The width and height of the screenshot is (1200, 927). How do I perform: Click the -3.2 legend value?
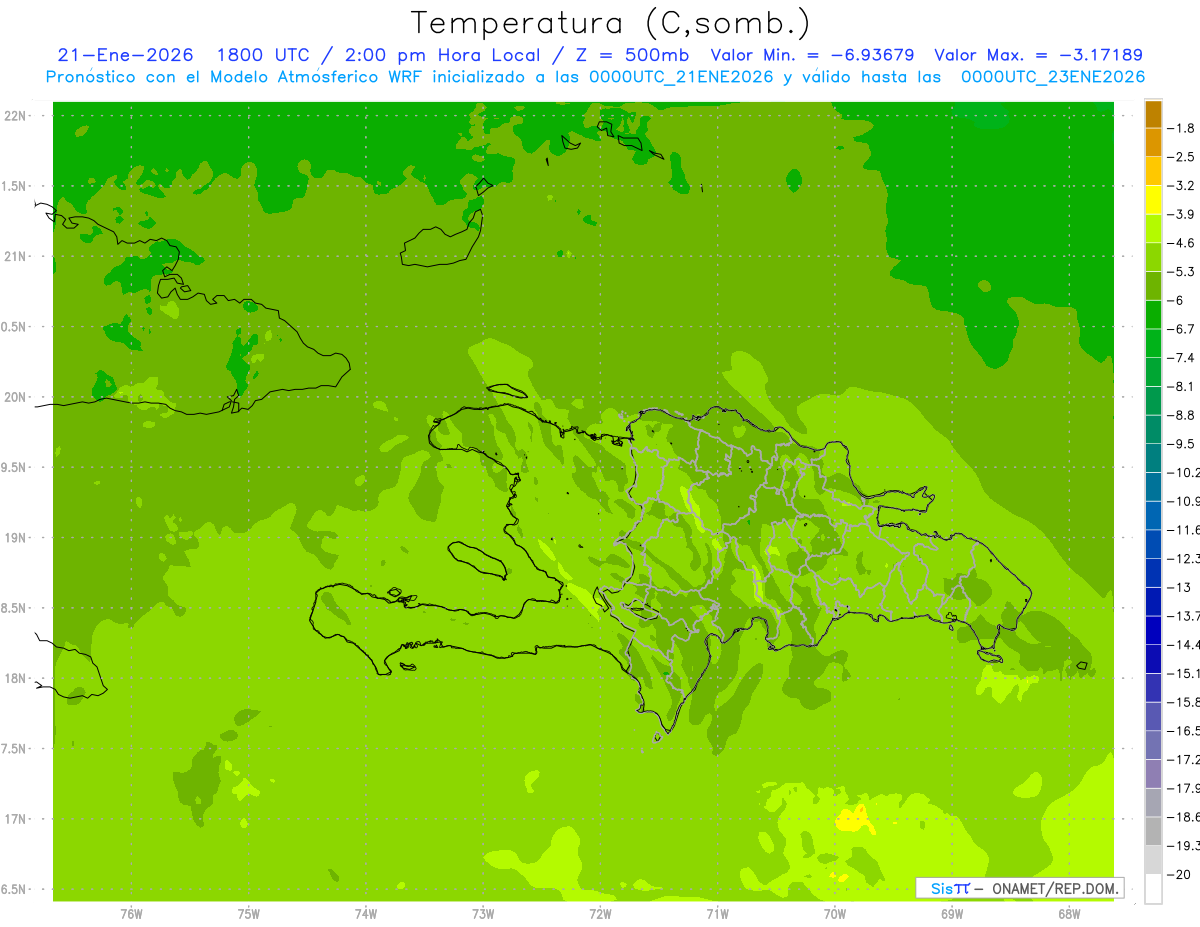[x=1181, y=185]
